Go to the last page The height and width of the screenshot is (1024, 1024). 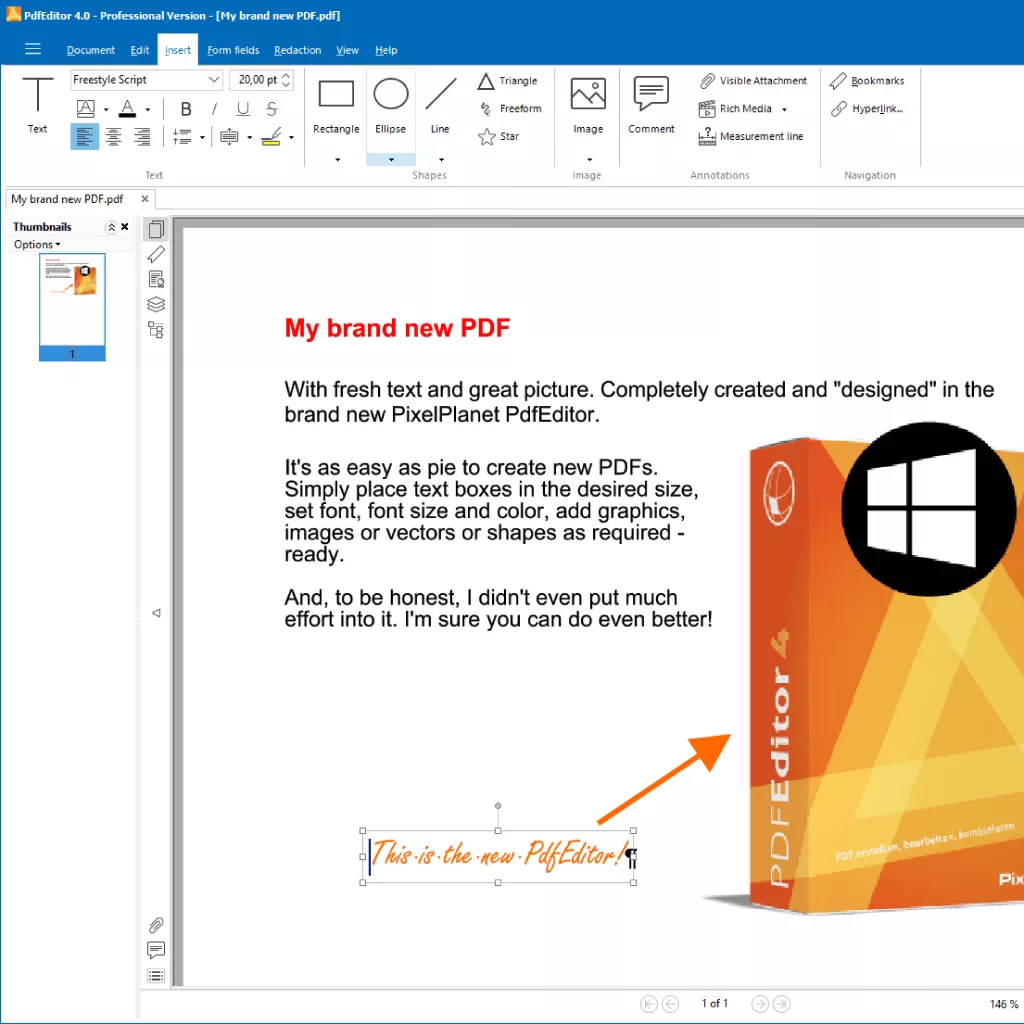pyautogui.click(x=781, y=1003)
